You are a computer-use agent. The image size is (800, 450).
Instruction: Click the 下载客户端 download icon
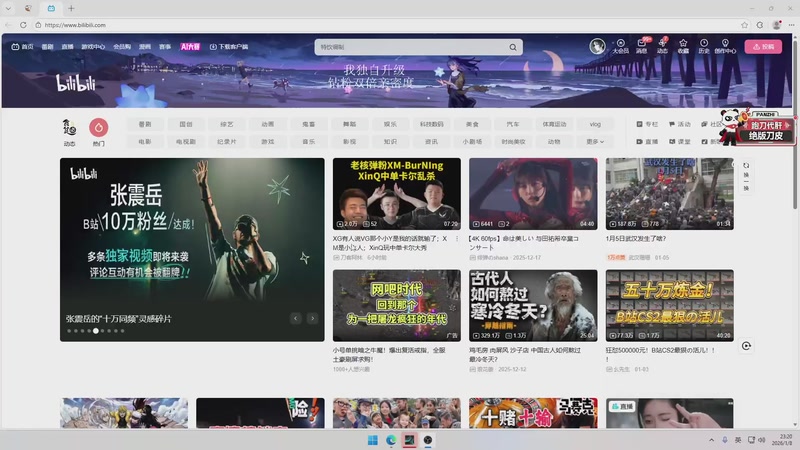(x=213, y=46)
